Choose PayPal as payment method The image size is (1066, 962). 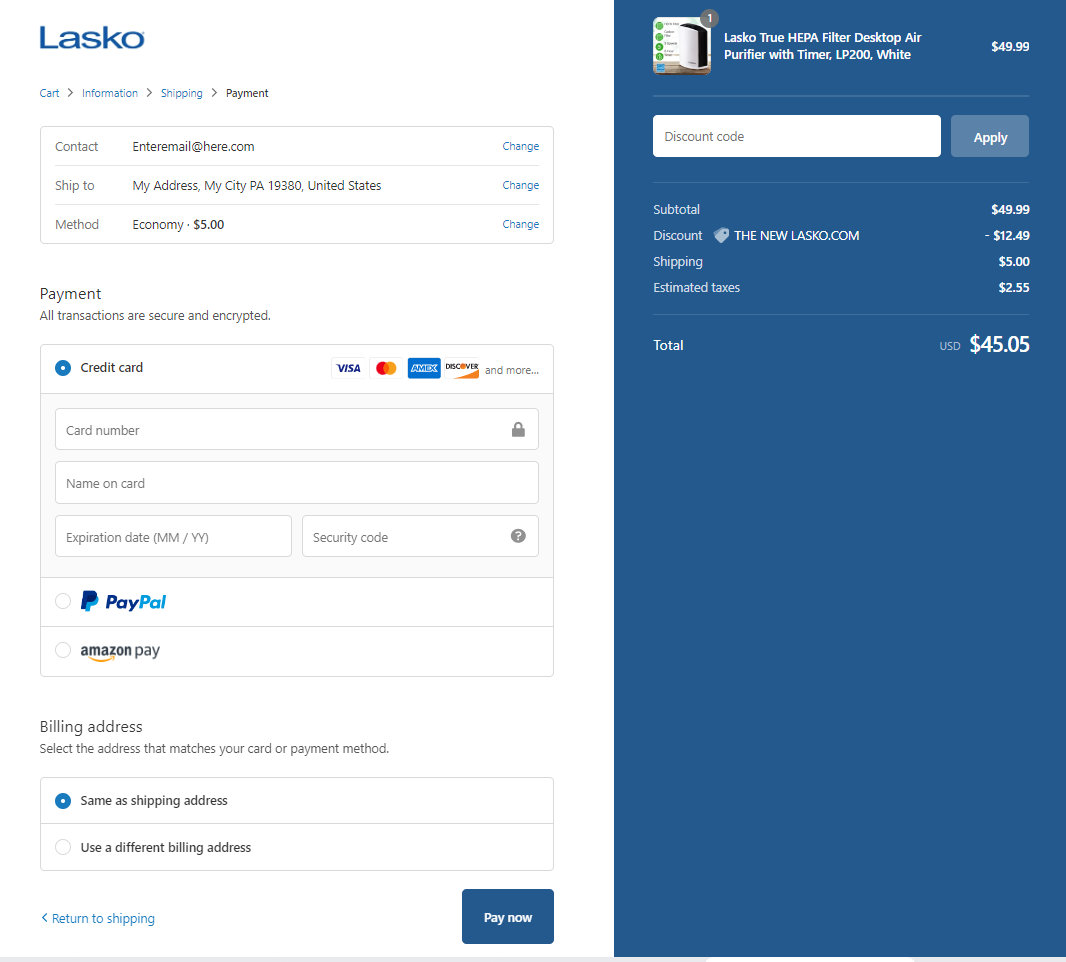63,601
